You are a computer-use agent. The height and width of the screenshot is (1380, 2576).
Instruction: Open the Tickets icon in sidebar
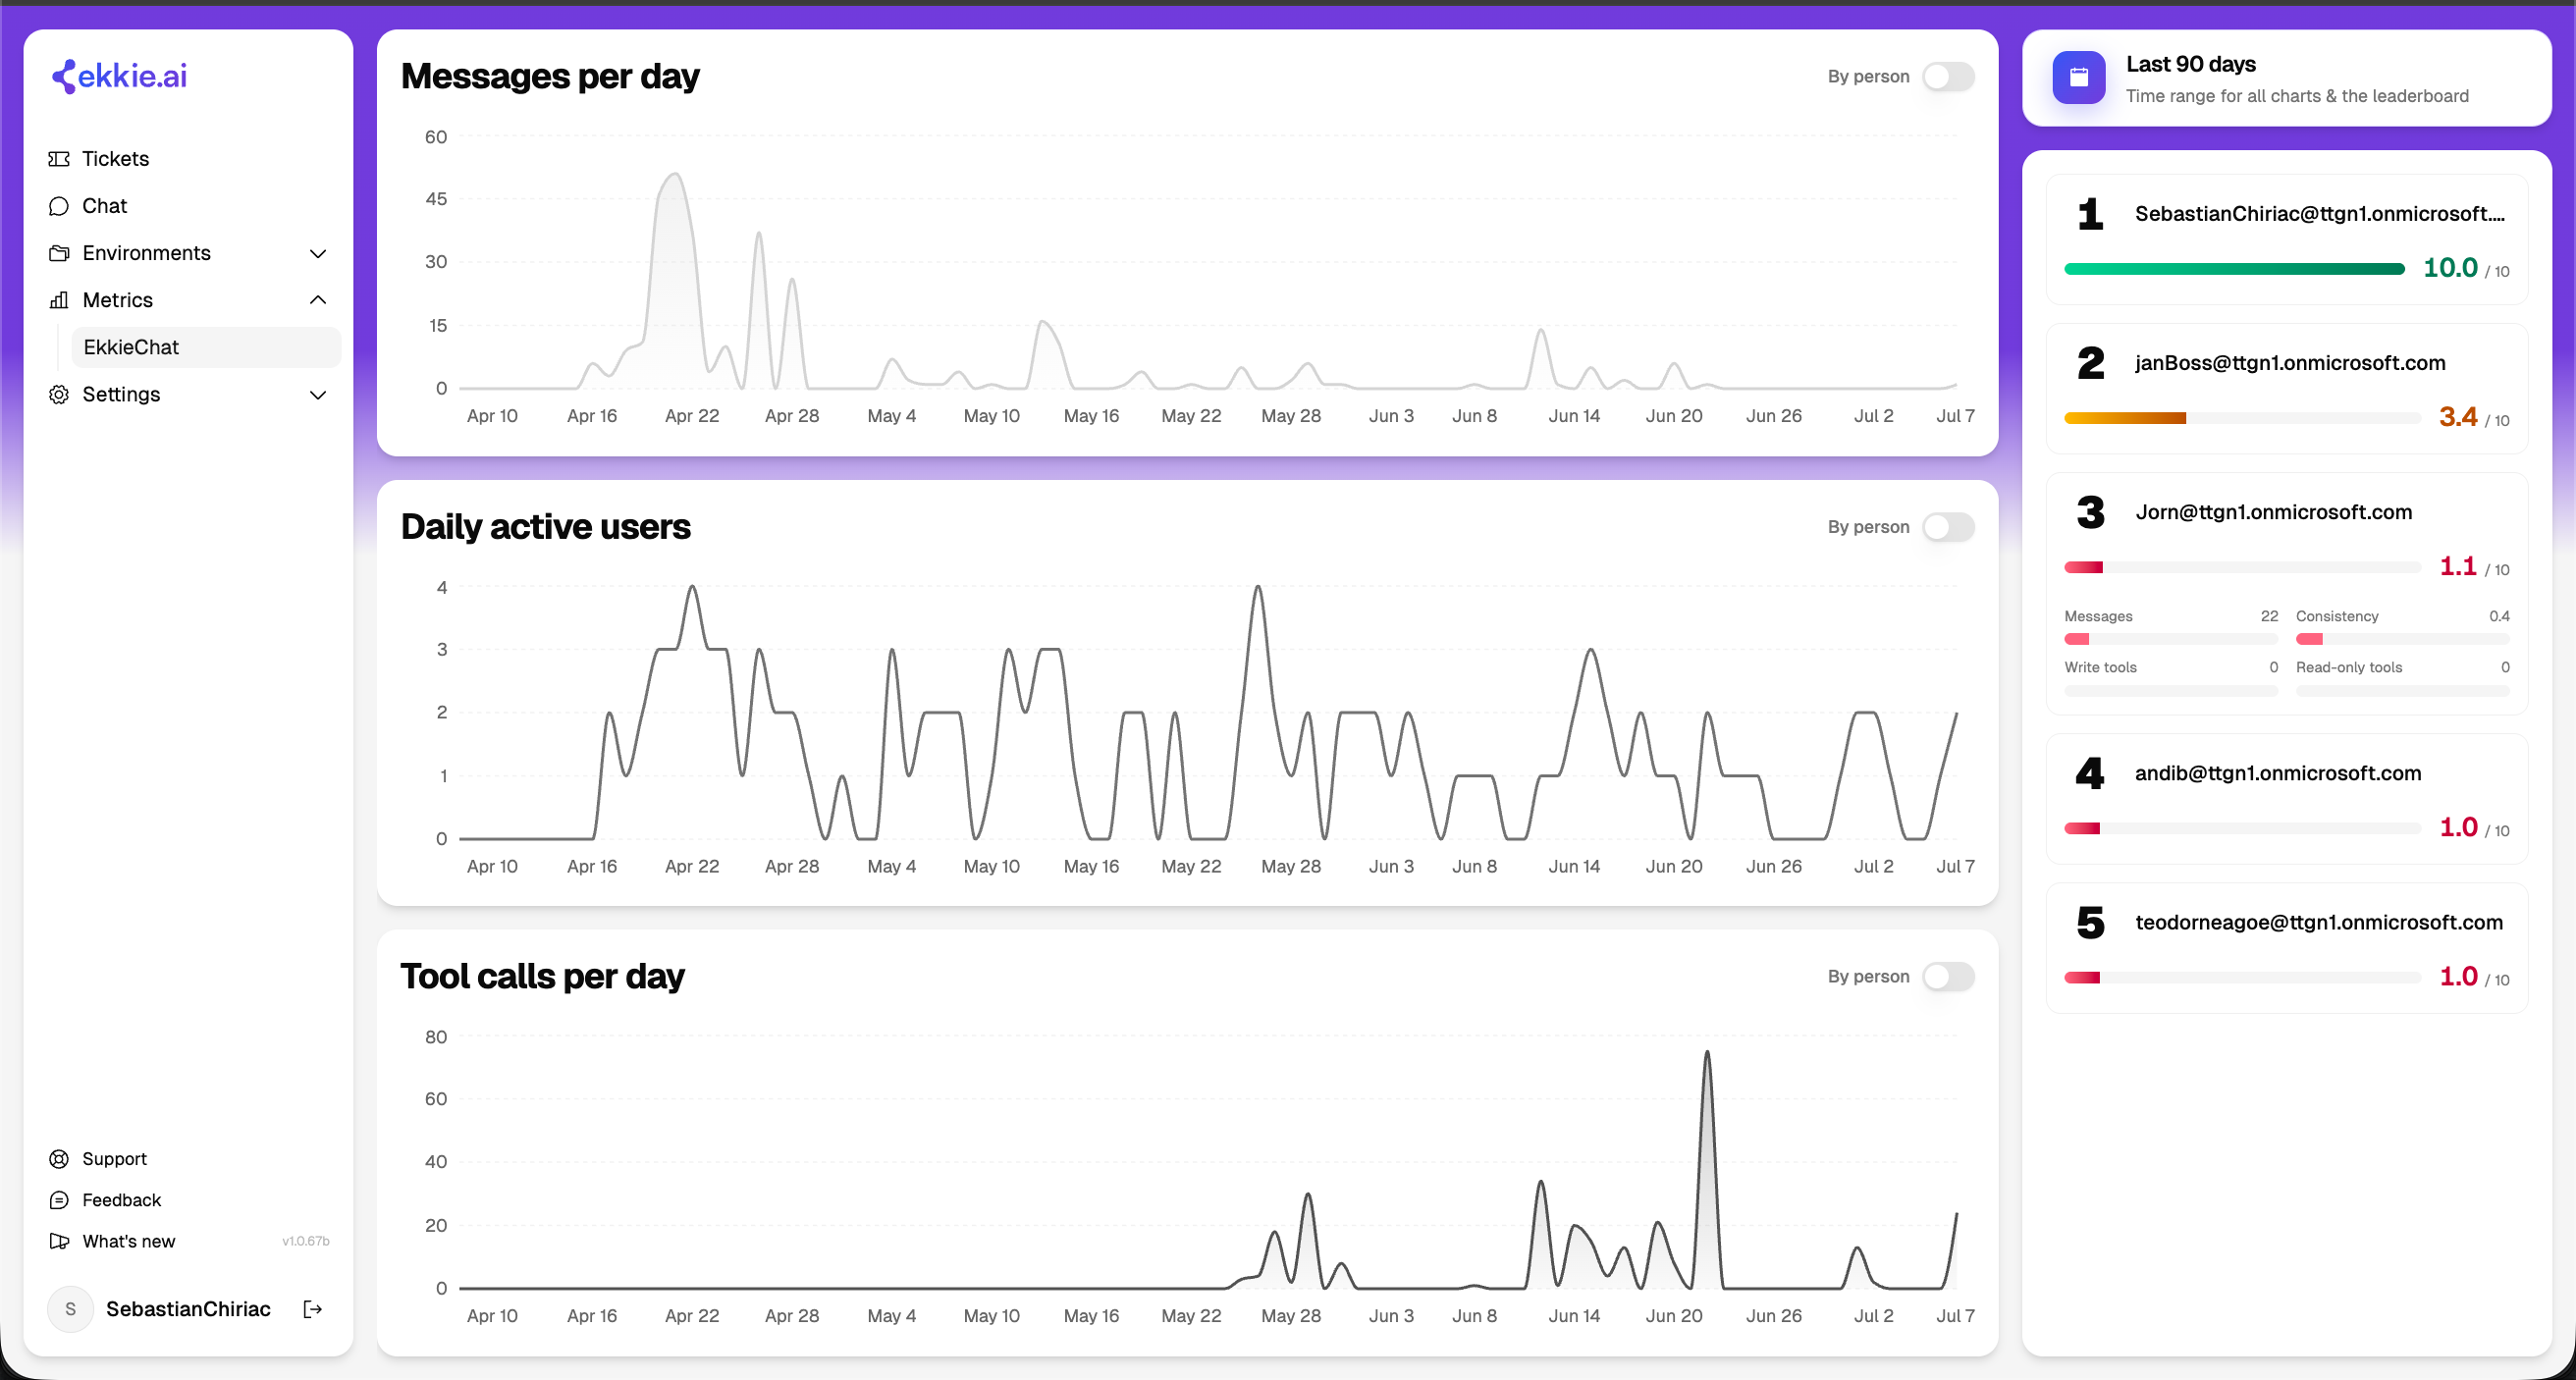pyautogui.click(x=59, y=159)
